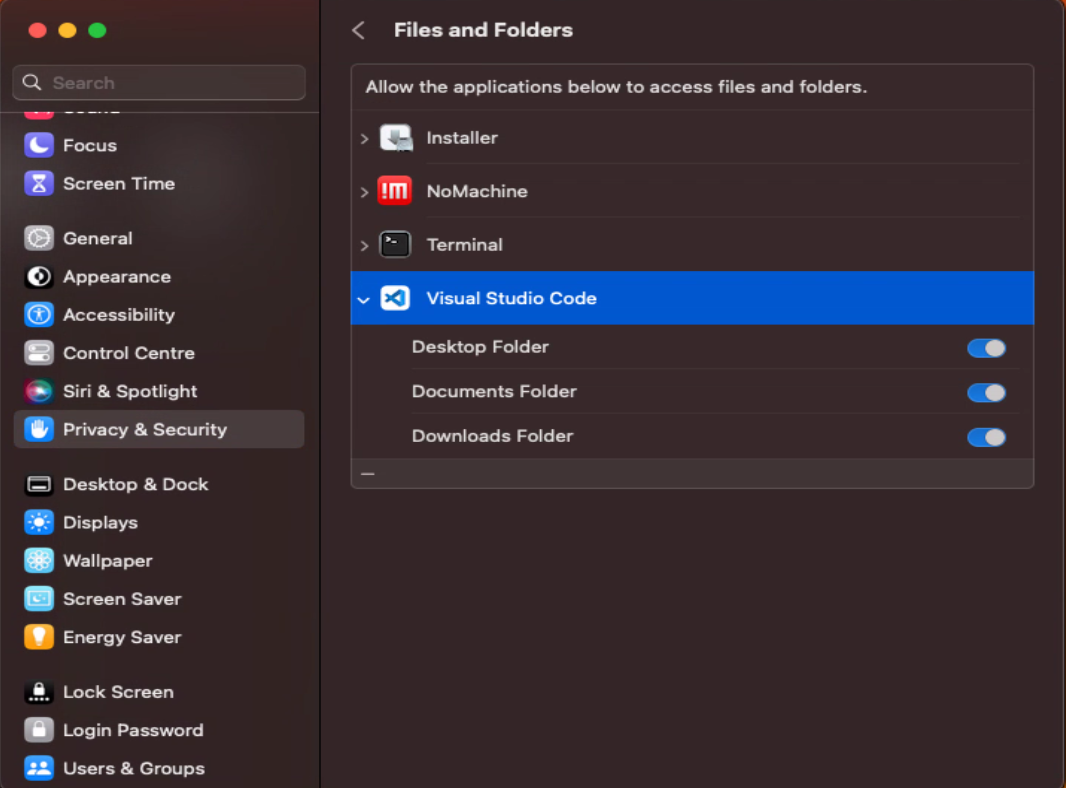Screen dimensions: 1066x788
Task: Open Desktop & Dock settings
Action: (x=135, y=484)
